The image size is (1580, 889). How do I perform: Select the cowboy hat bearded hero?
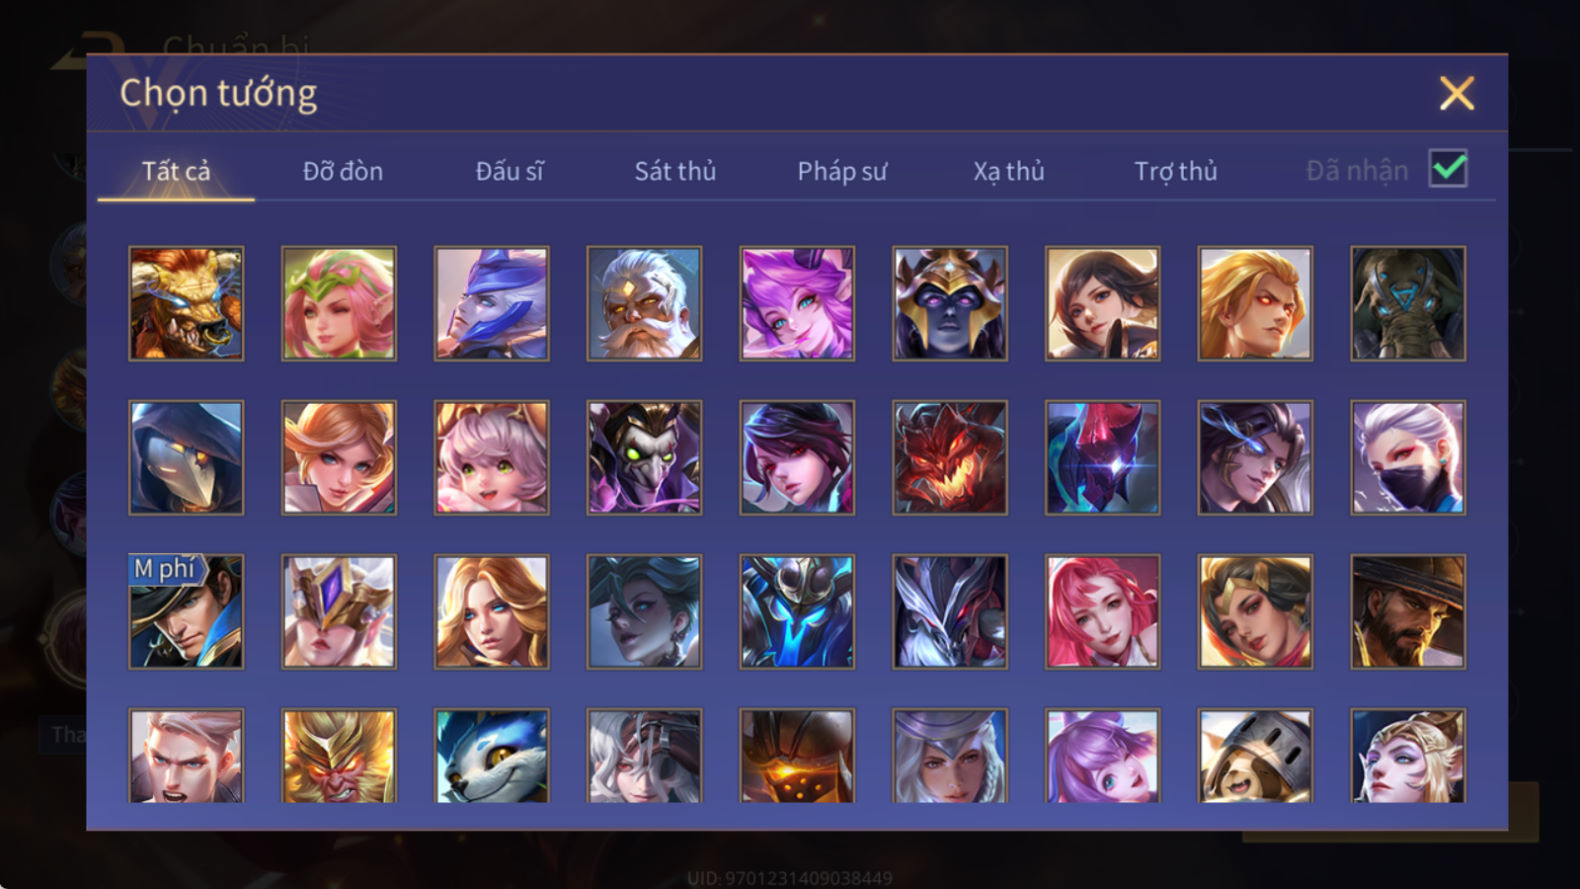[x=1408, y=612]
